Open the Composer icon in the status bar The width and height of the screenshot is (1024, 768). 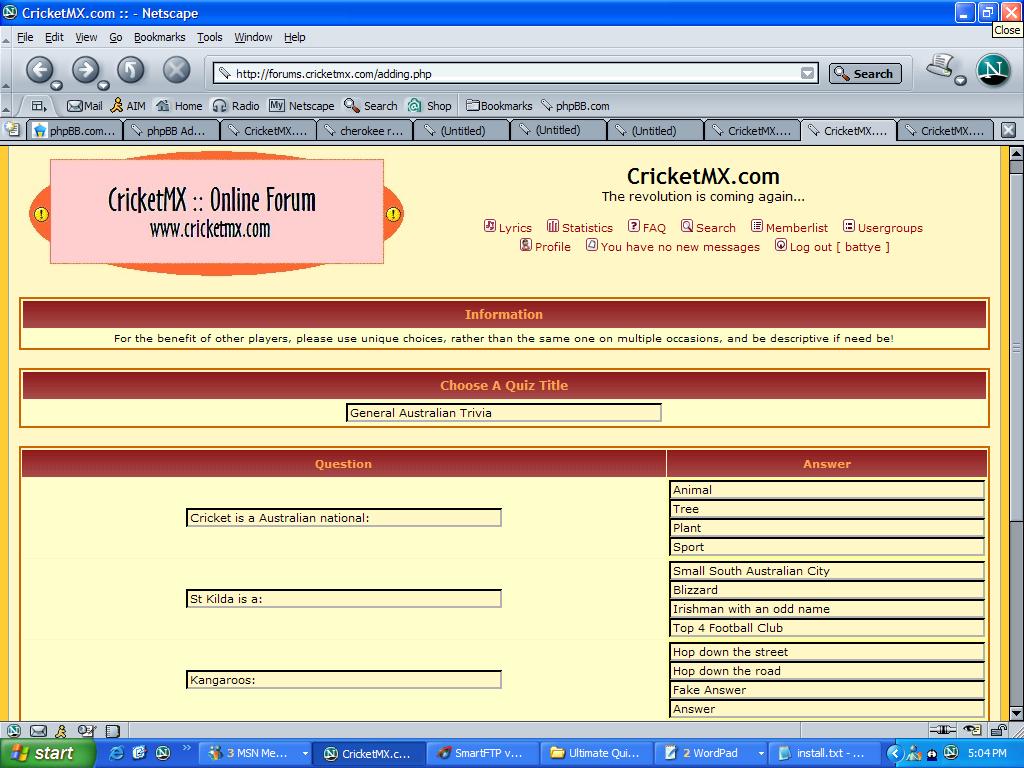[x=86, y=731]
